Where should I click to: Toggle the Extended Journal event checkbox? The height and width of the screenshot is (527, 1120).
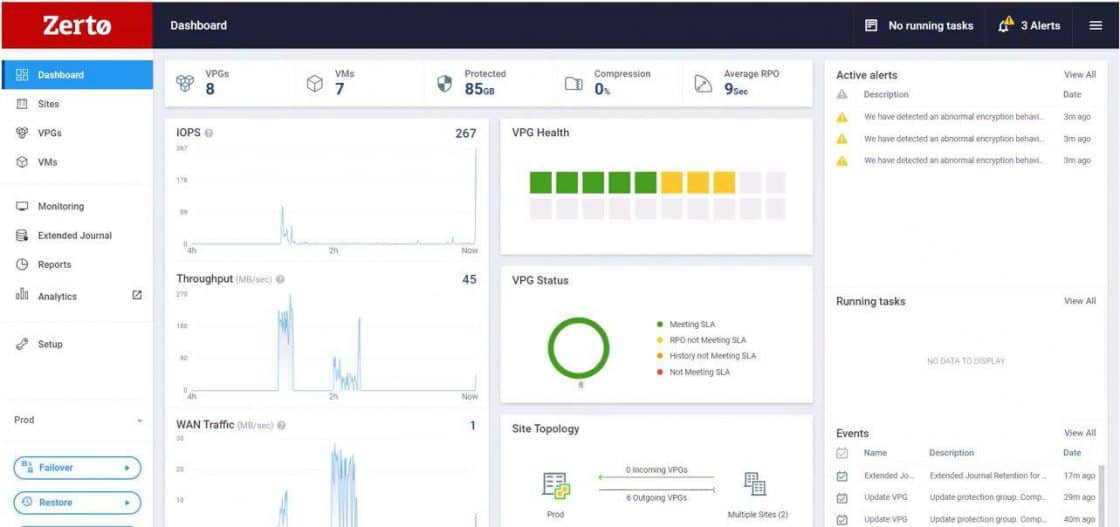click(842, 476)
